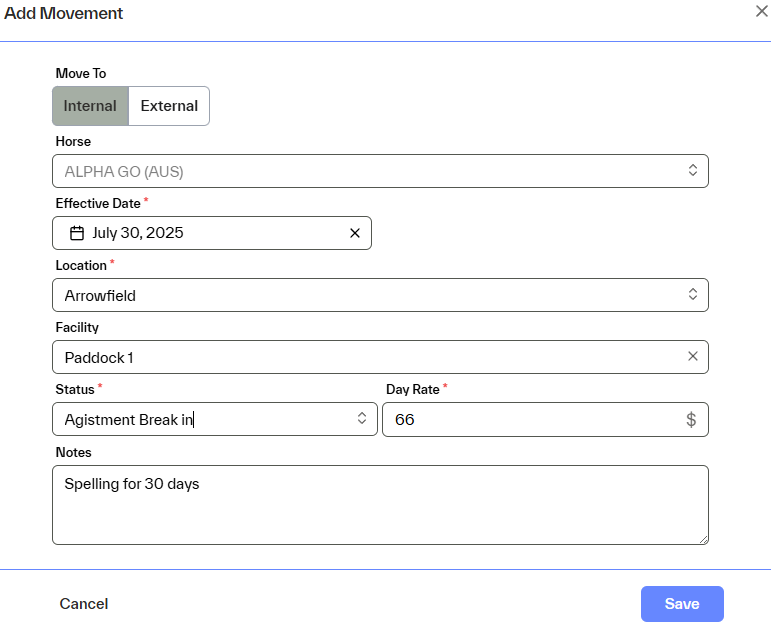
Task: Click the July 30, 2025 date text
Action: tap(138, 233)
